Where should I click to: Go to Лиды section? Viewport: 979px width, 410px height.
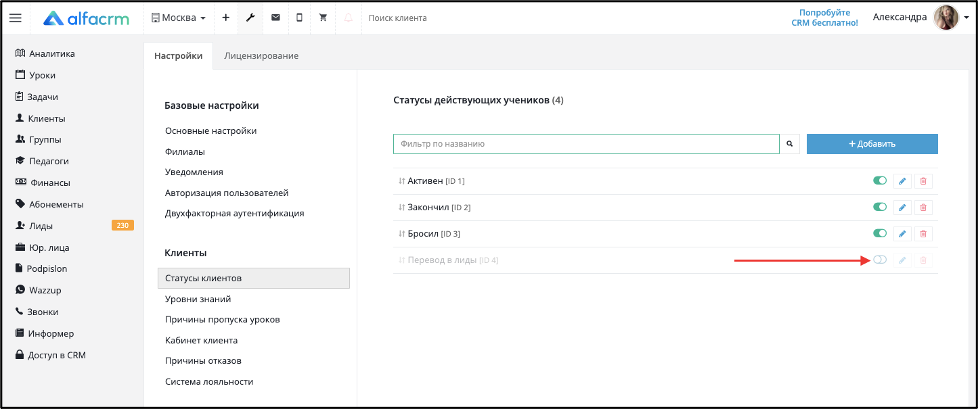34,226
